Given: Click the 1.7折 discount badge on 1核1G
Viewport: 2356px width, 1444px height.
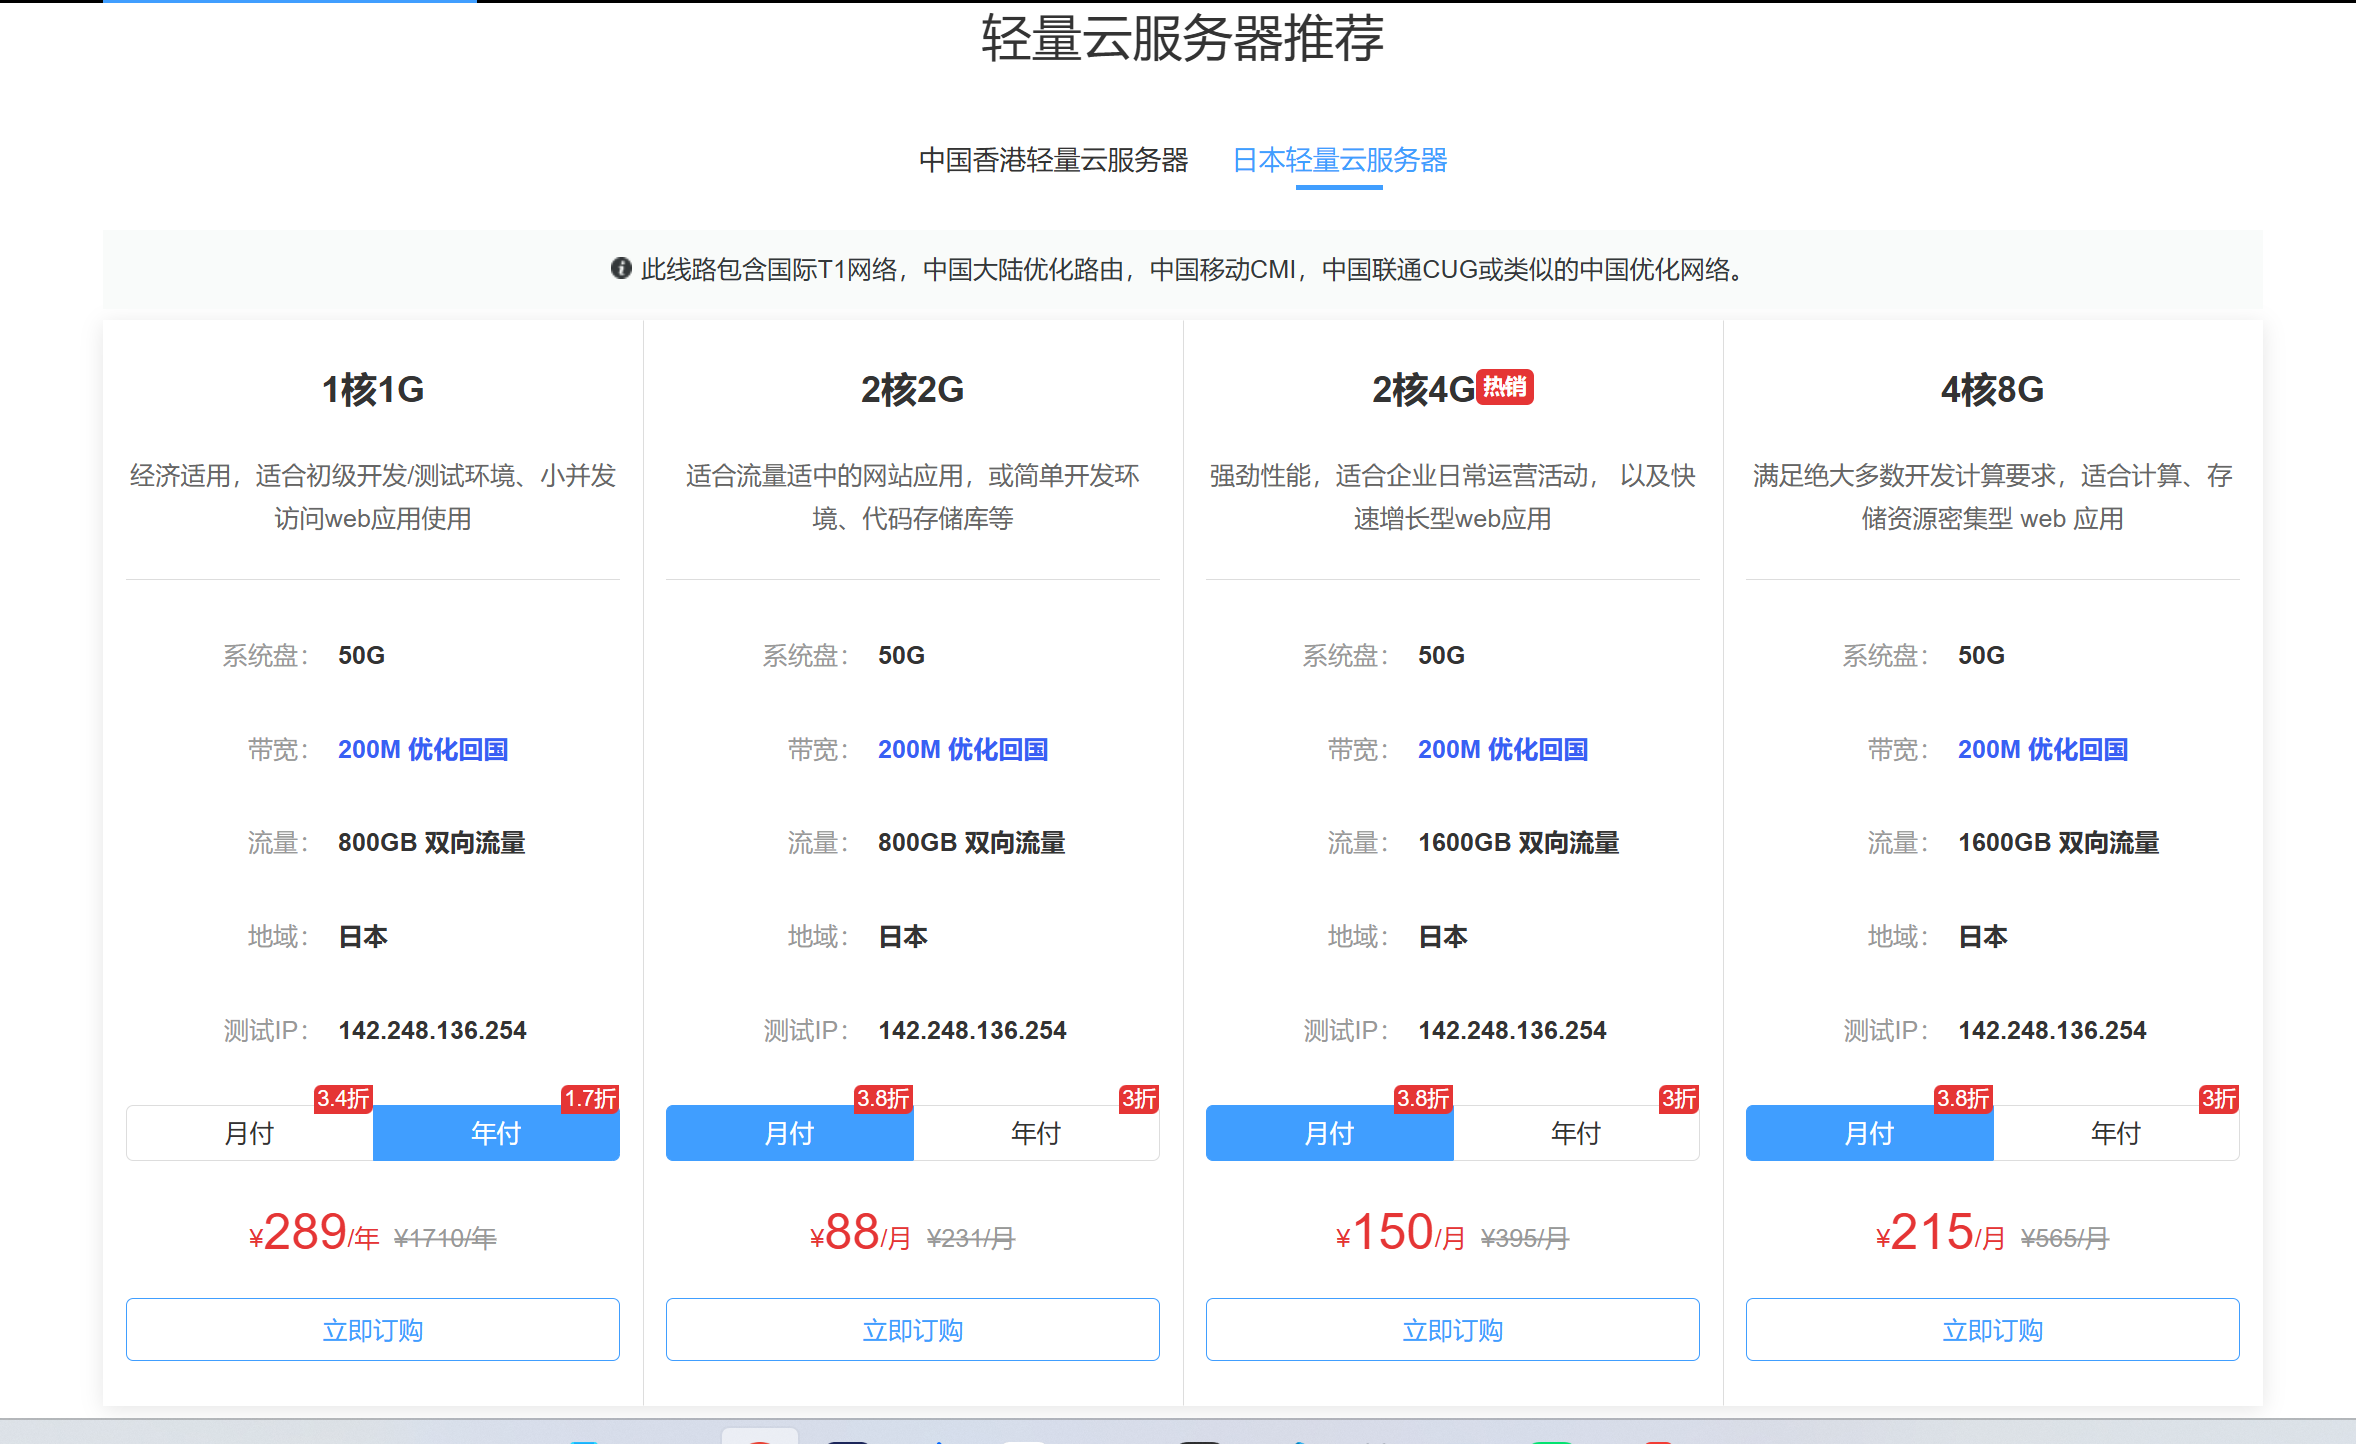Looking at the screenshot, I should click(x=590, y=1098).
